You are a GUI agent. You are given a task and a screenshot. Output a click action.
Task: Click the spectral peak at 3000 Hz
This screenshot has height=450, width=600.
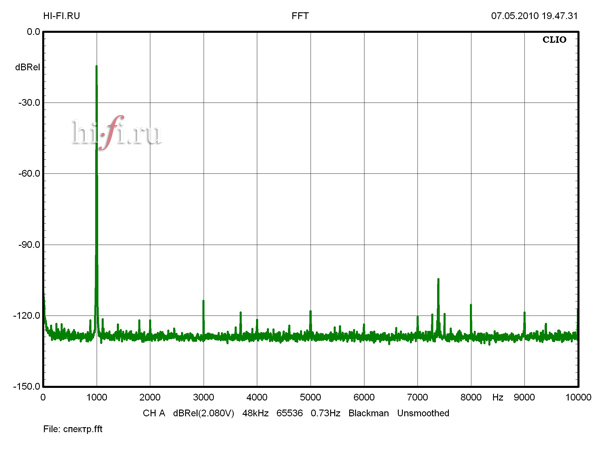coord(203,301)
